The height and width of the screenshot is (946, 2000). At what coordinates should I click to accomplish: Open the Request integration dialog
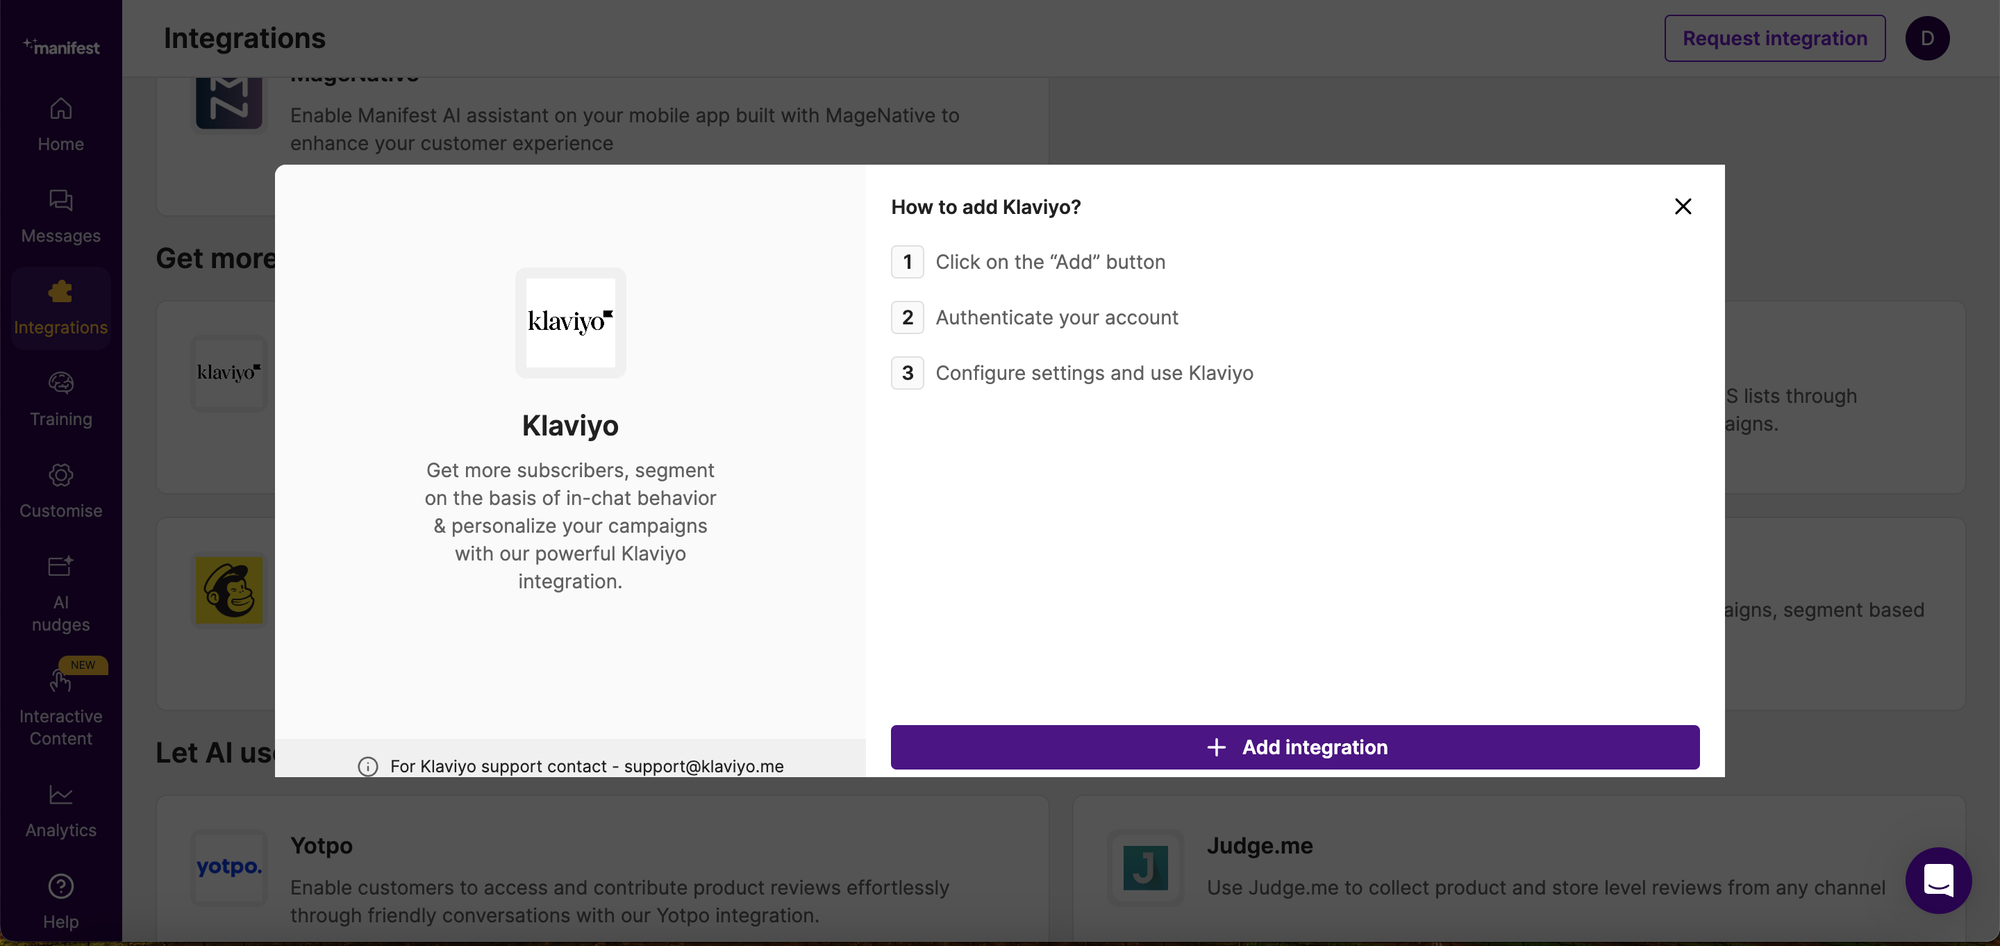(x=1774, y=38)
